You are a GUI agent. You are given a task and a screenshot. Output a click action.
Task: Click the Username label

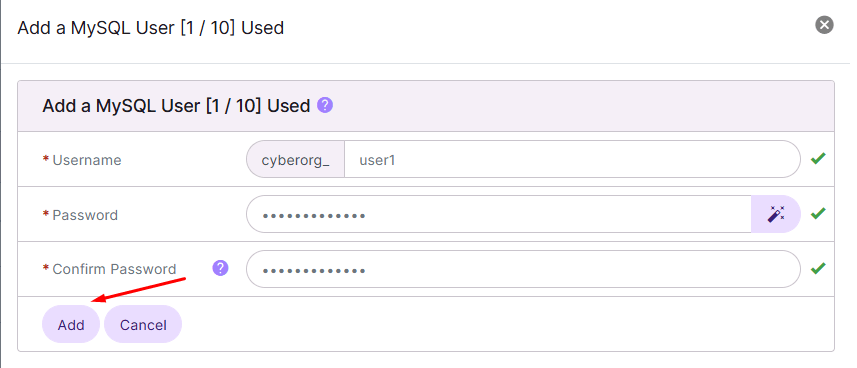(87, 160)
